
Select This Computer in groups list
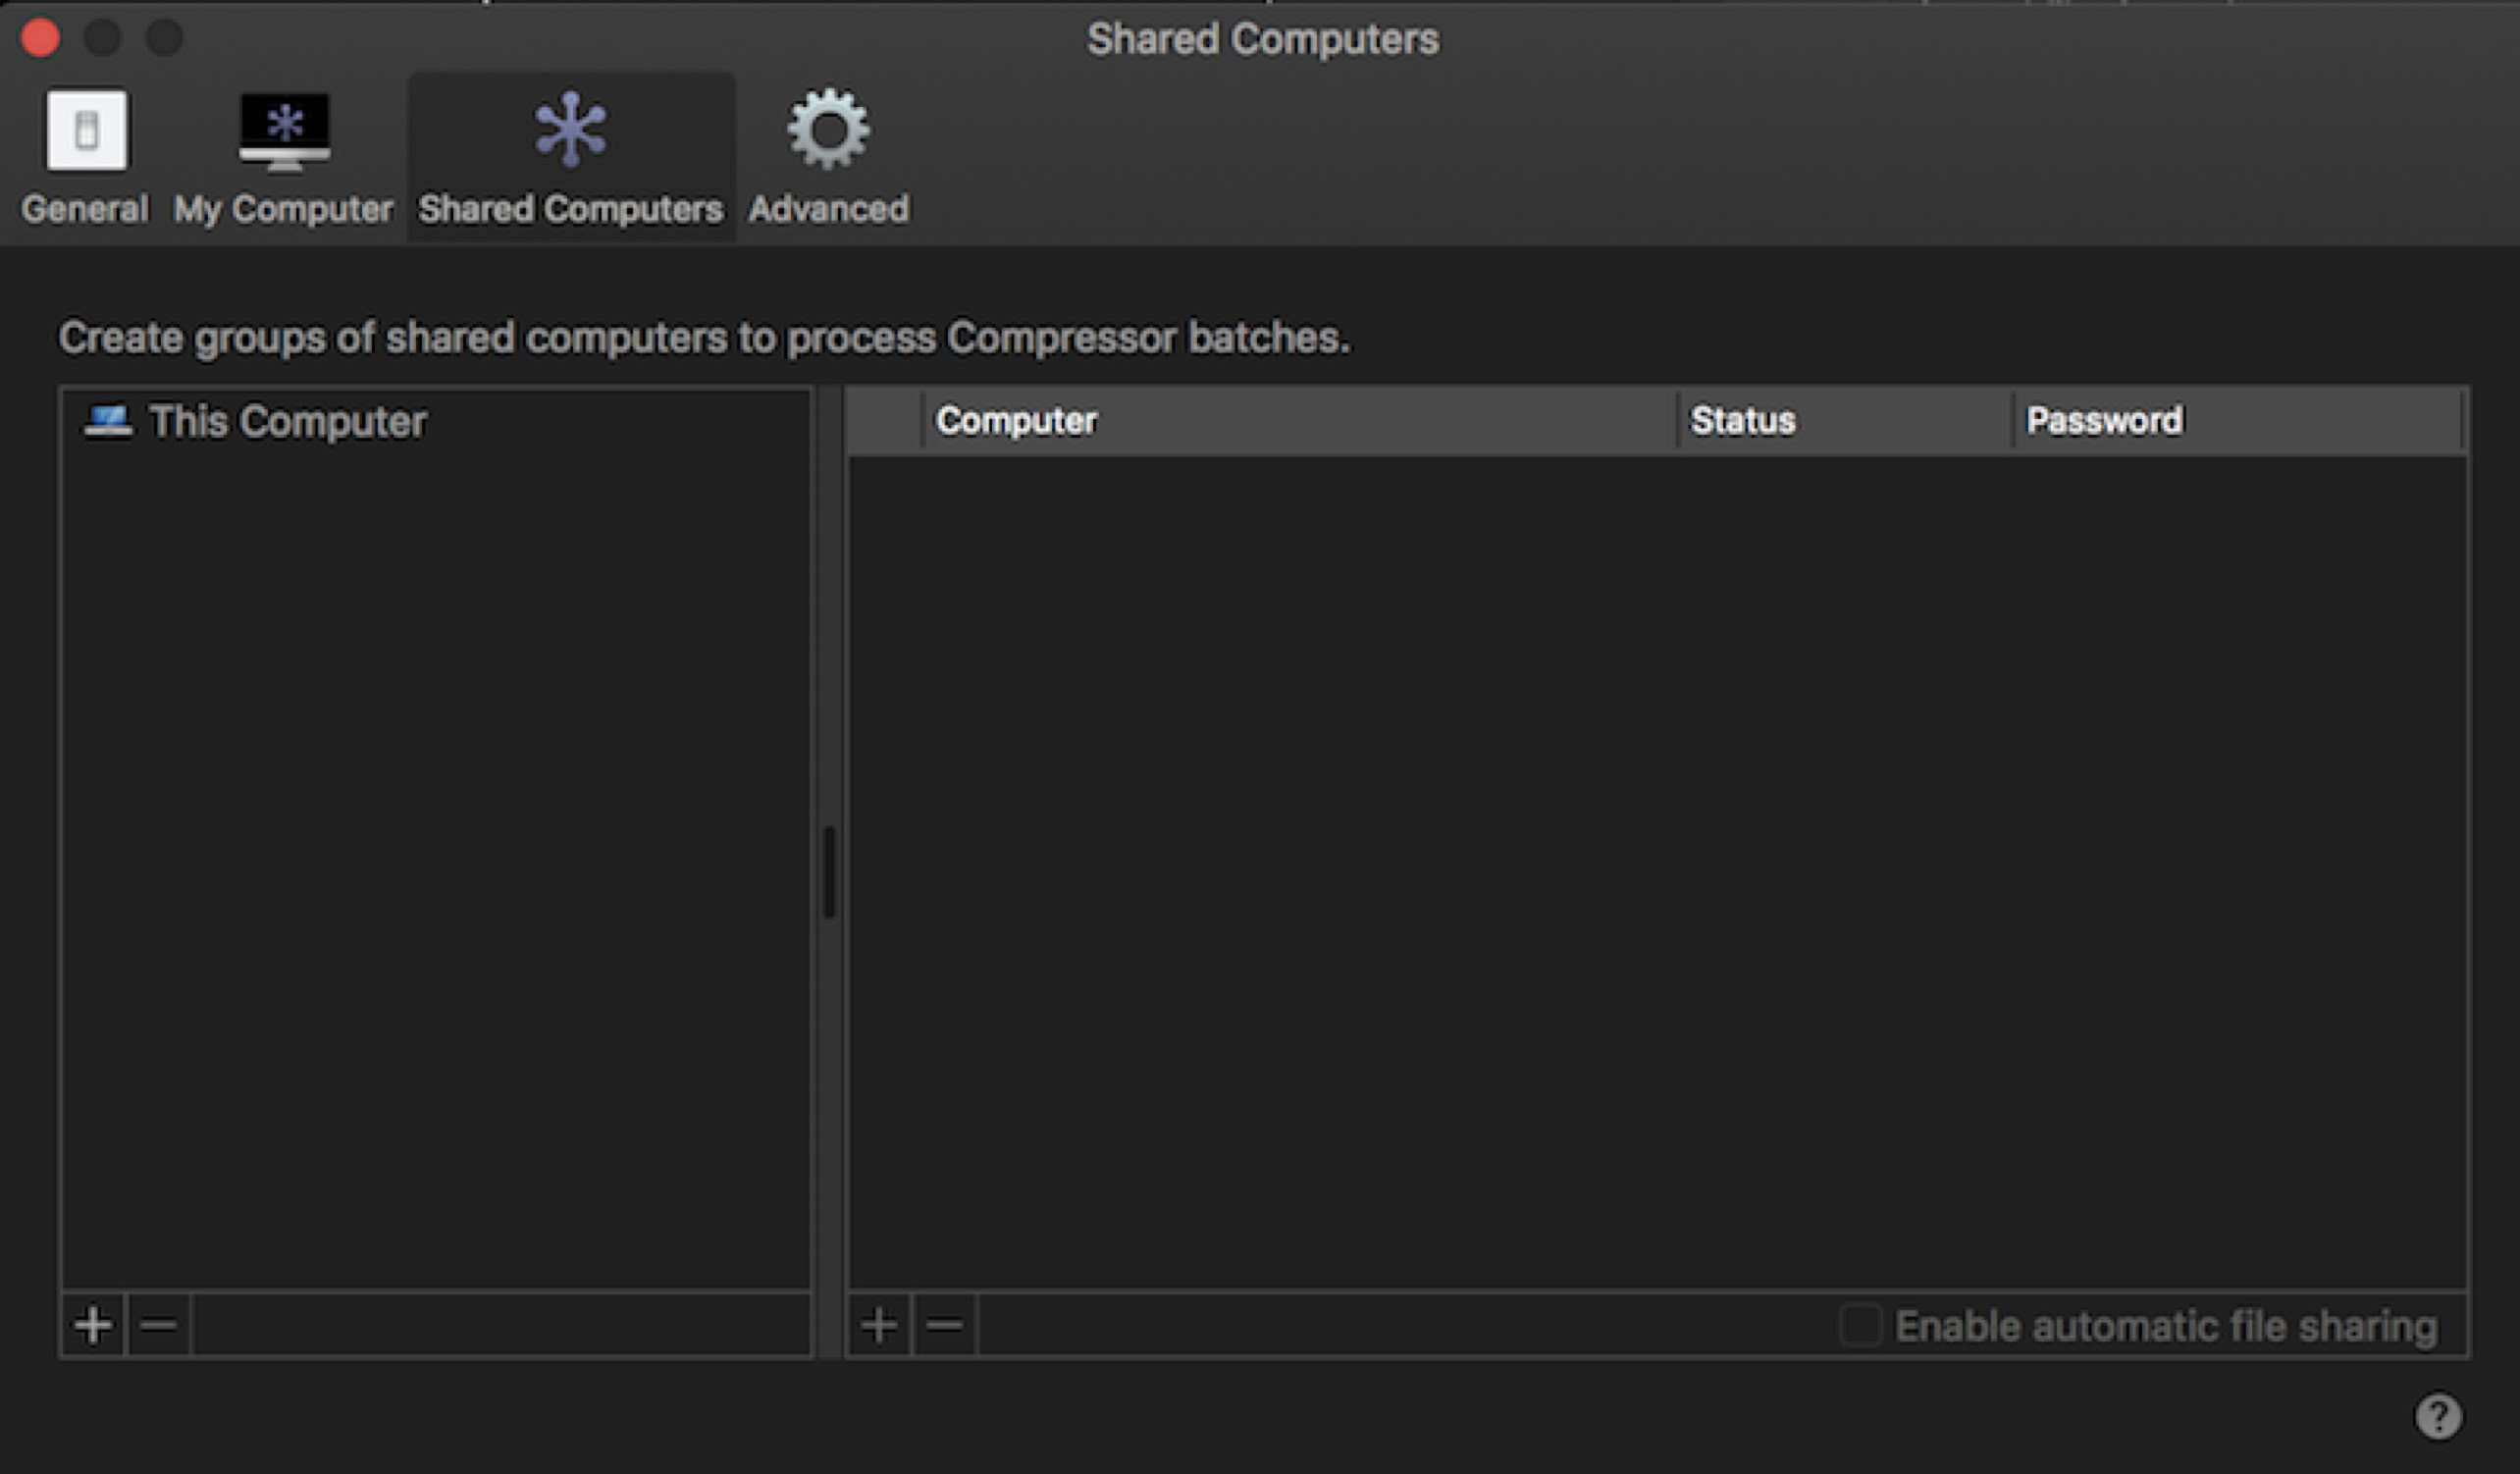(287, 422)
